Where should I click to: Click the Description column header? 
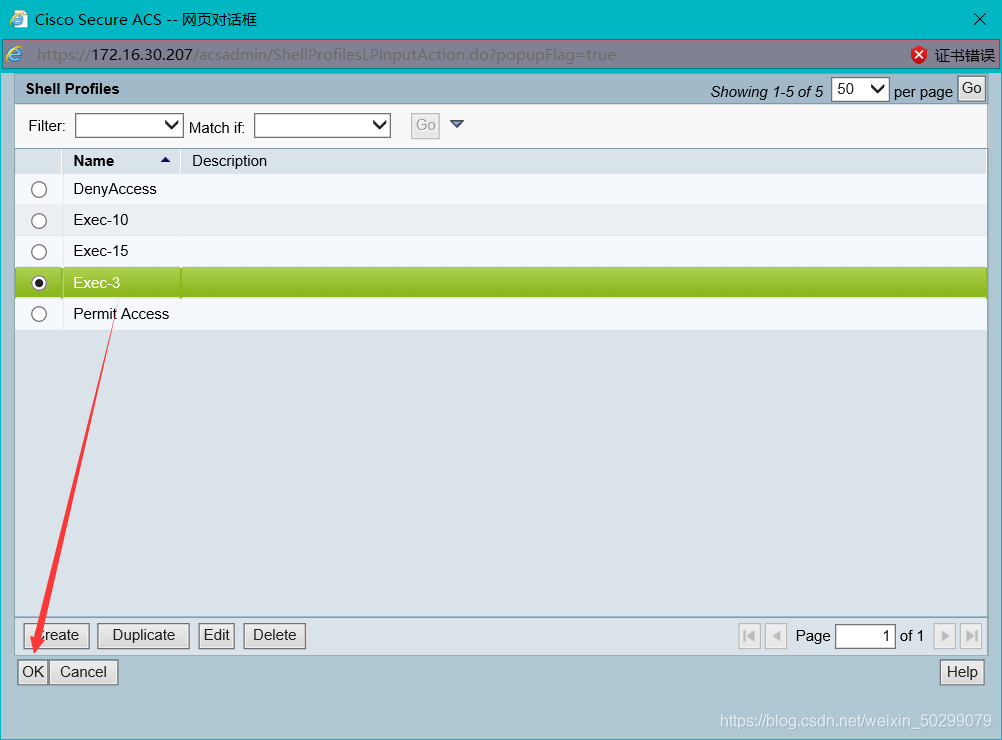point(229,161)
